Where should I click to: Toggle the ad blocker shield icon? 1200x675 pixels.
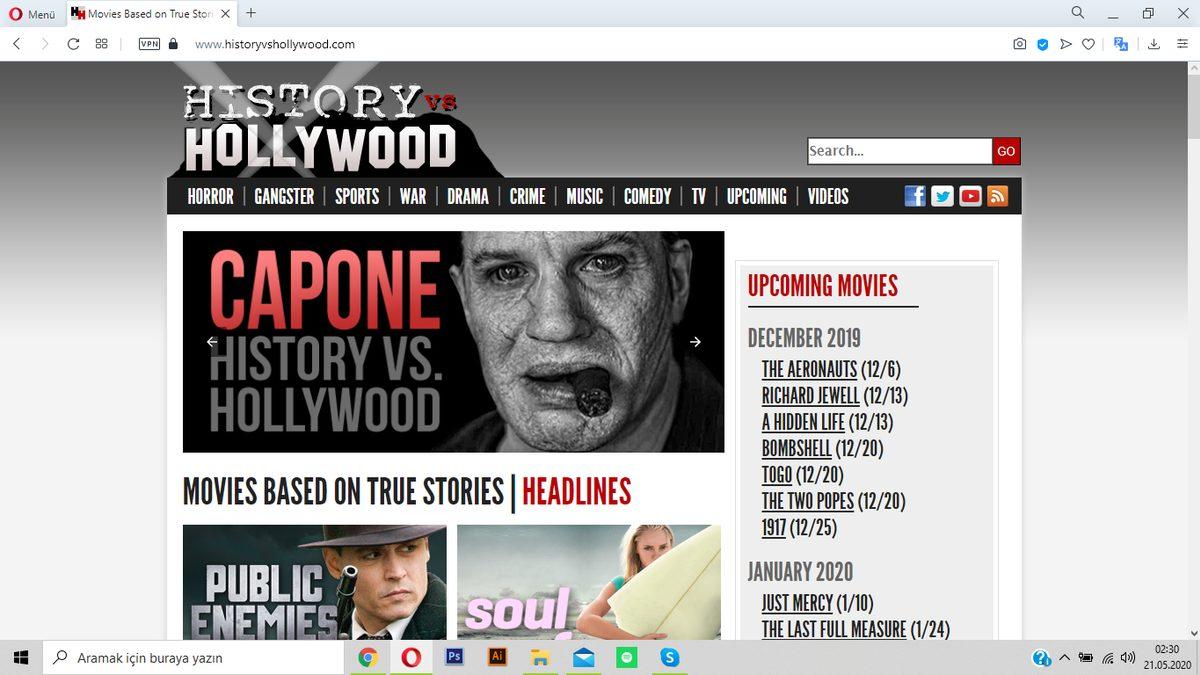coord(1042,44)
